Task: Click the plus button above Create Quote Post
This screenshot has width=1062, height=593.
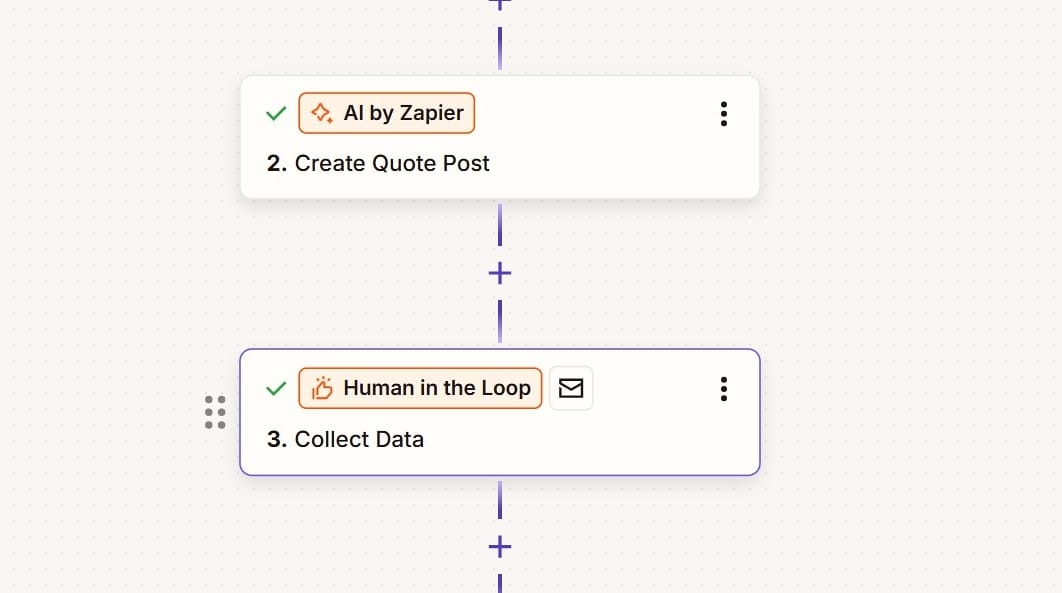Action: pos(498,5)
